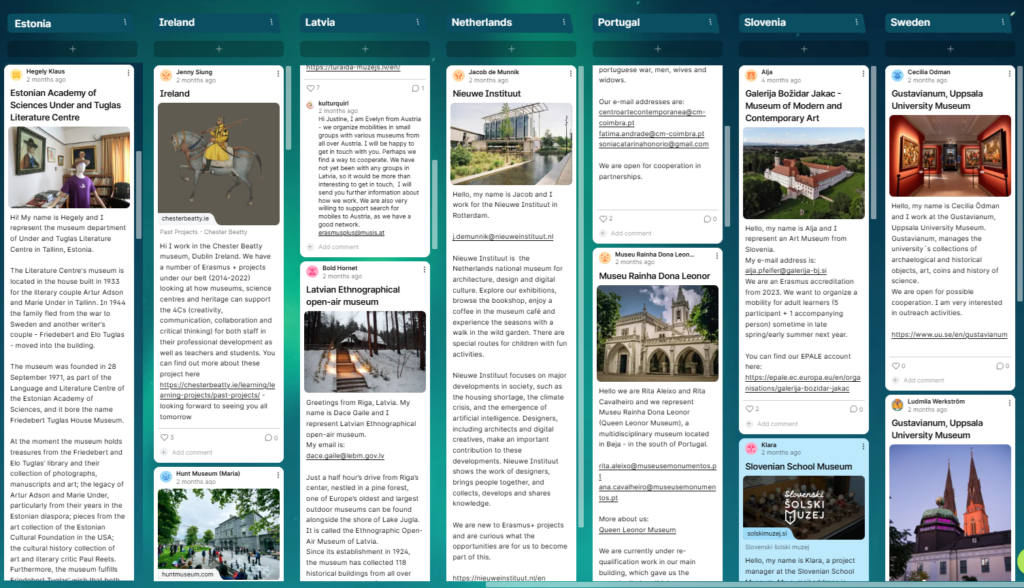Open comments on the Portugal e-mail addresses post
1024x588 pixels.
coord(709,219)
